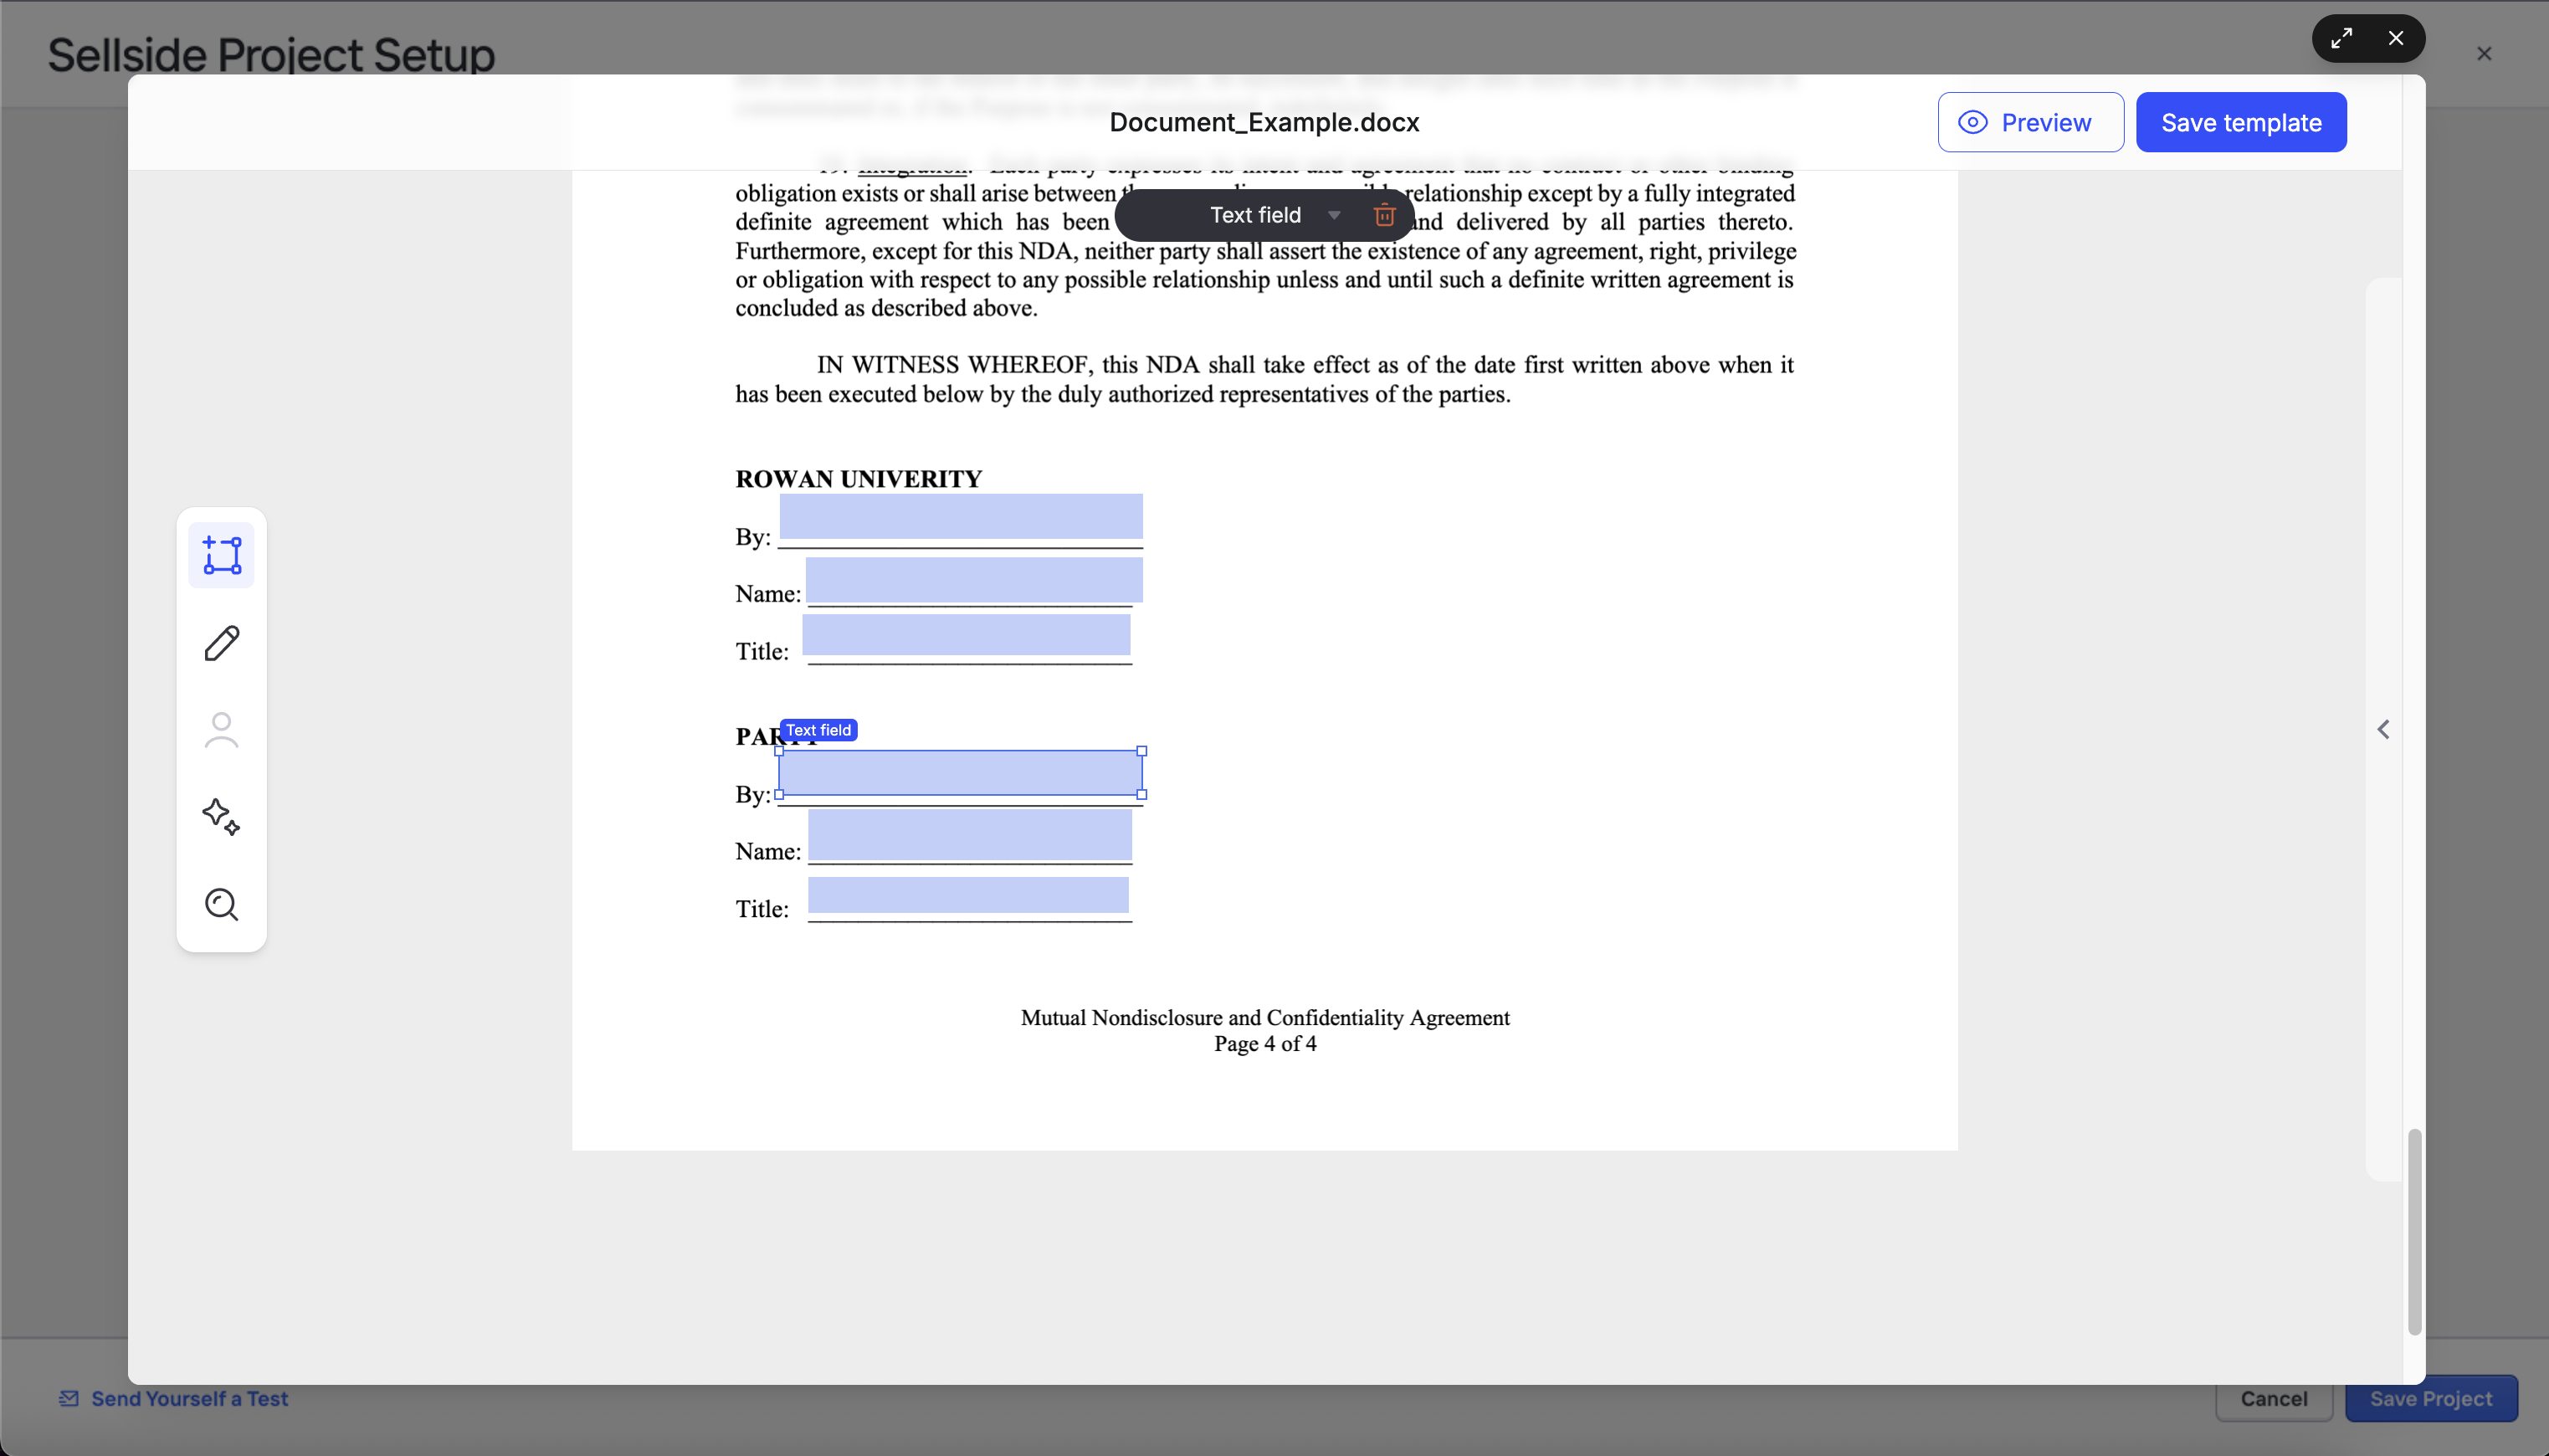Activate the AI sparkle auto-detect tool
This screenshot has height=1456, width=2549.
[221, 817]
